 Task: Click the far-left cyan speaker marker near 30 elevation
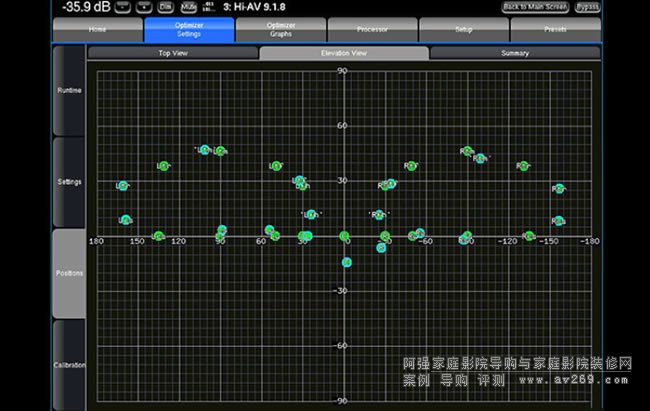pos(123,186)
